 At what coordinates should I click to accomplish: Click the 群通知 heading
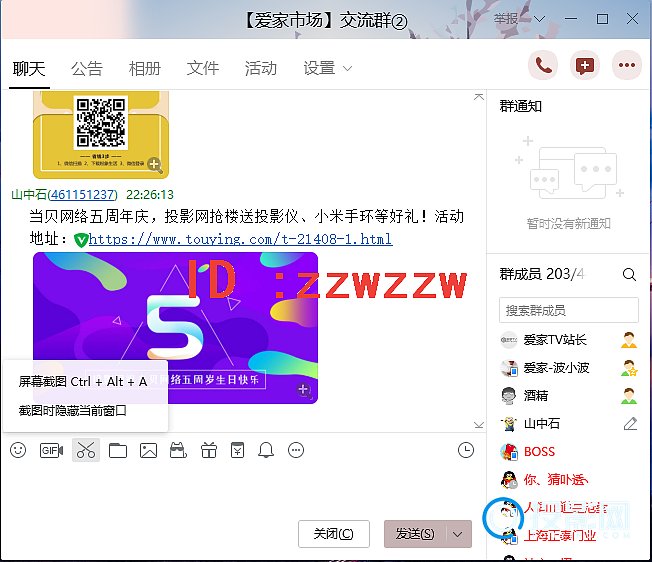[x=521, y=106]
